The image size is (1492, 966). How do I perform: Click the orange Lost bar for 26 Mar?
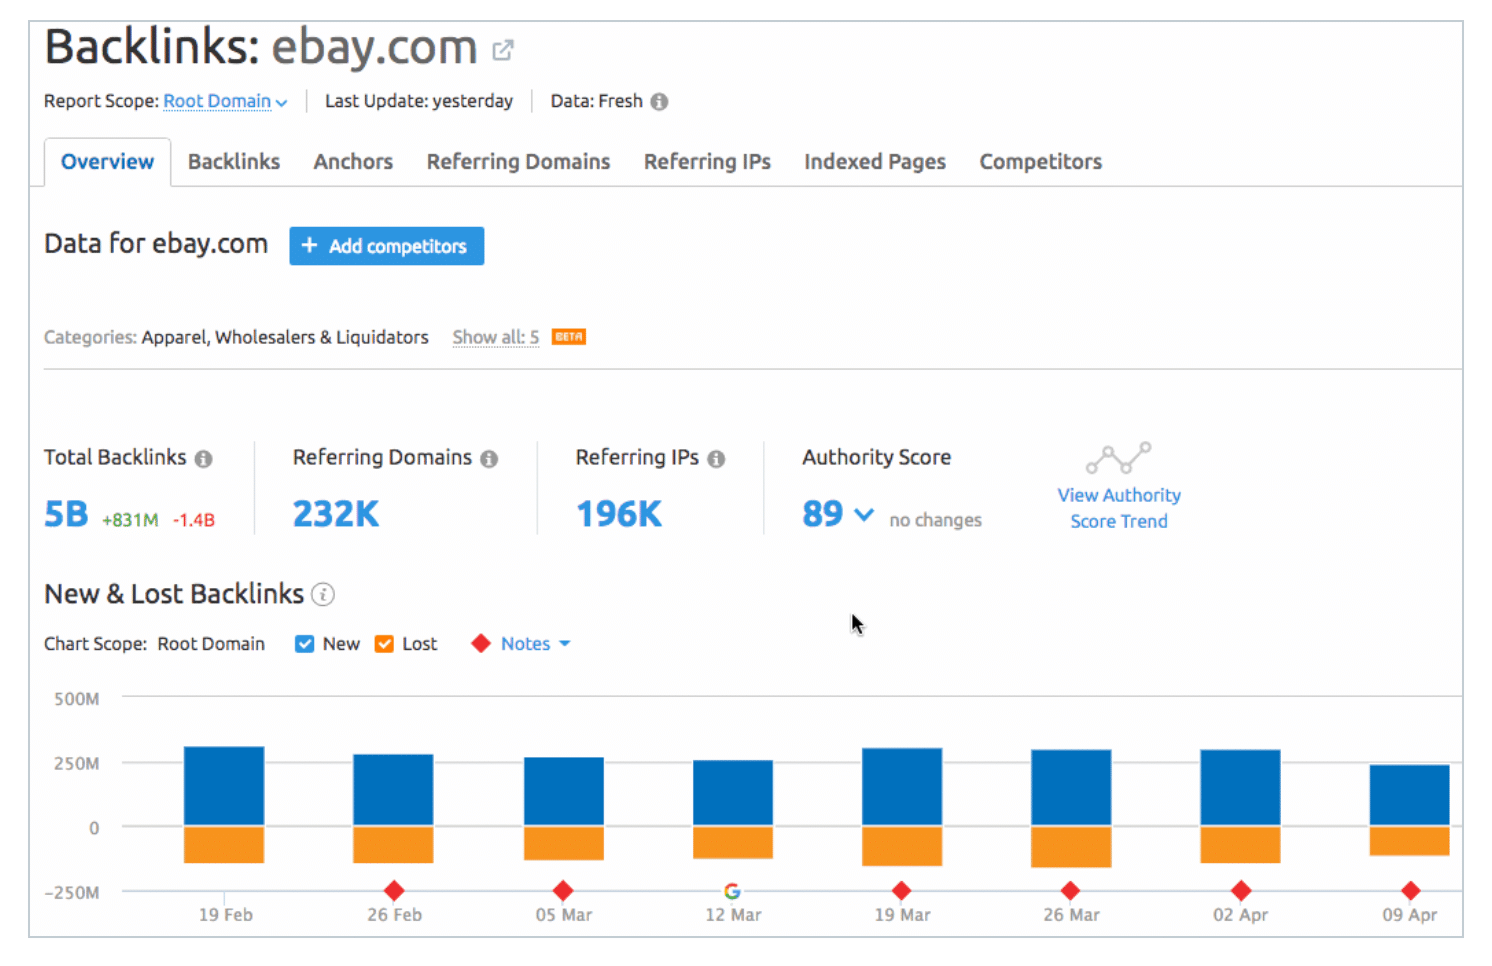1071,847
